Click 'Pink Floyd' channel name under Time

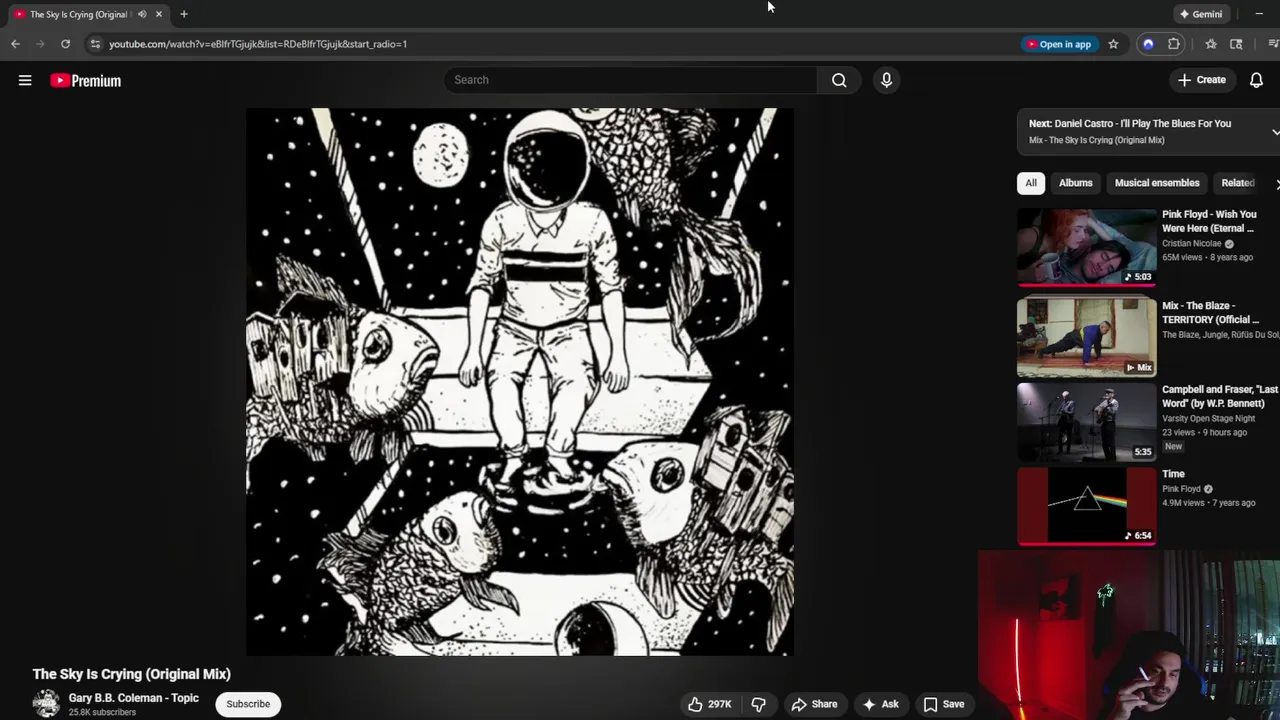coord(1181,489)
